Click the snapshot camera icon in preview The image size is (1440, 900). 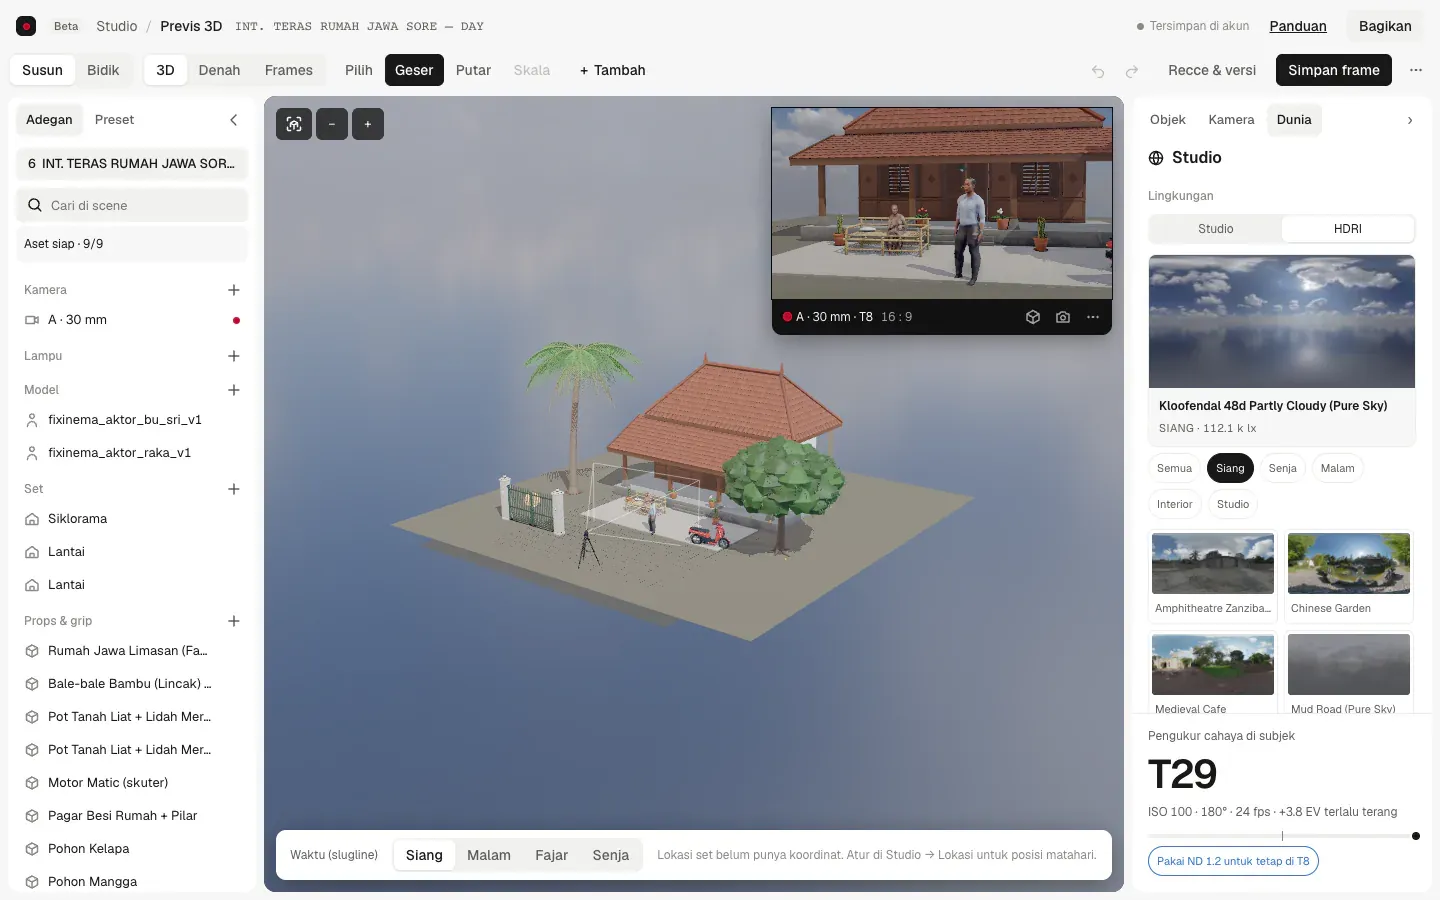click(1063, 317)
